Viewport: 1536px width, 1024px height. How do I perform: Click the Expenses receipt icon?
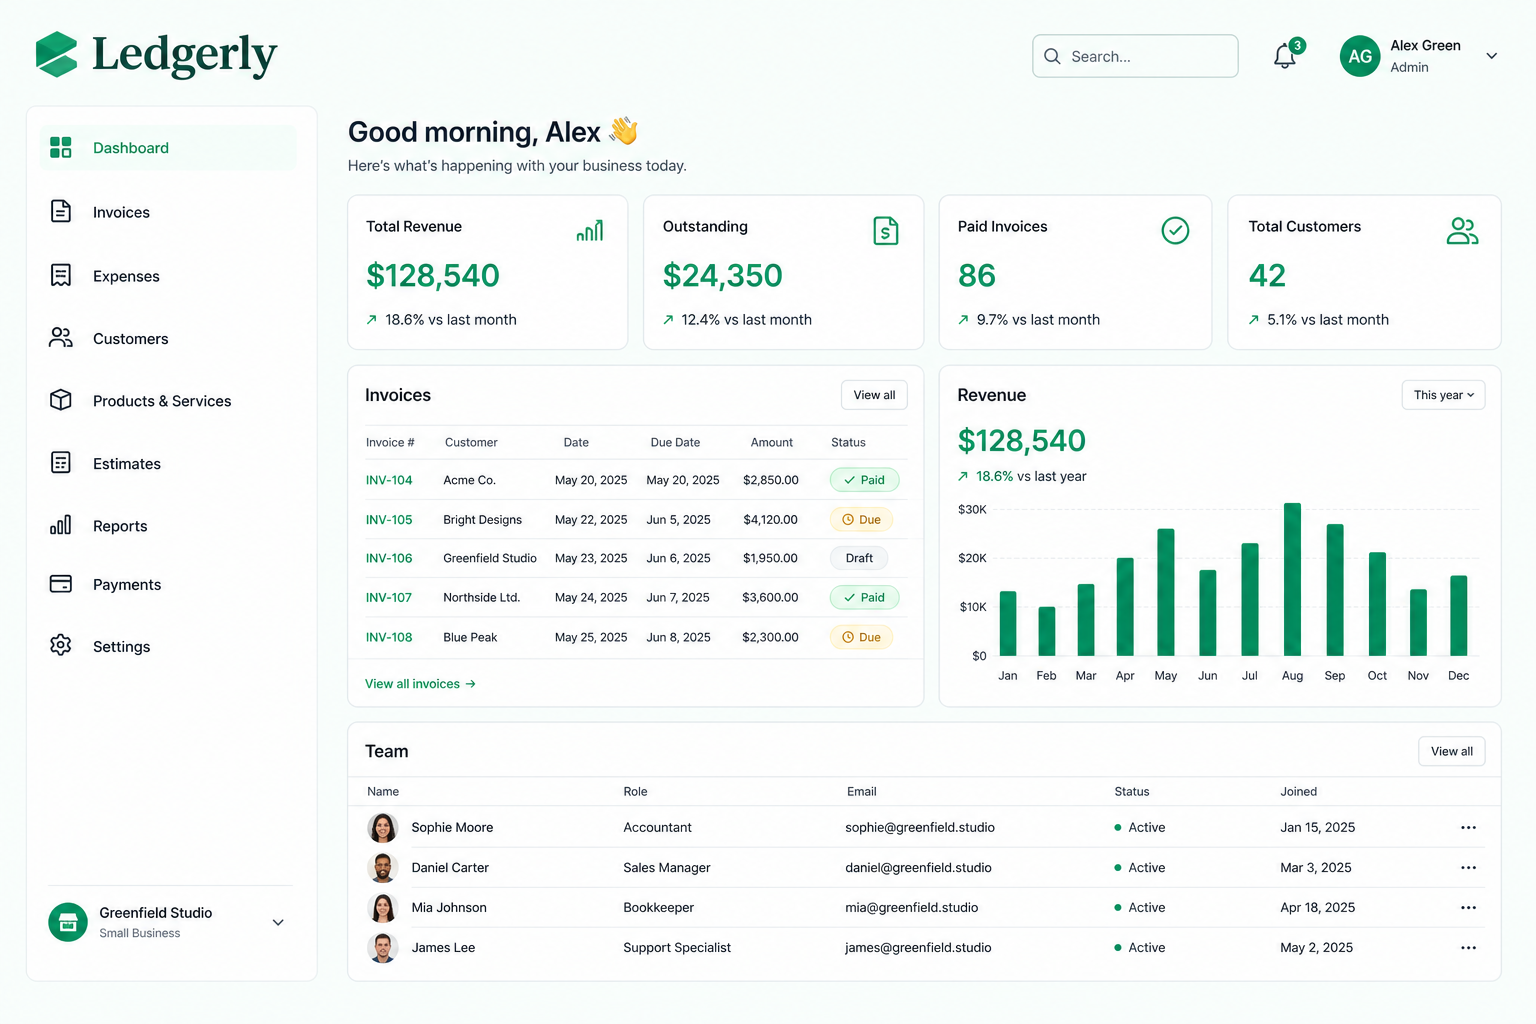[61, 275]
